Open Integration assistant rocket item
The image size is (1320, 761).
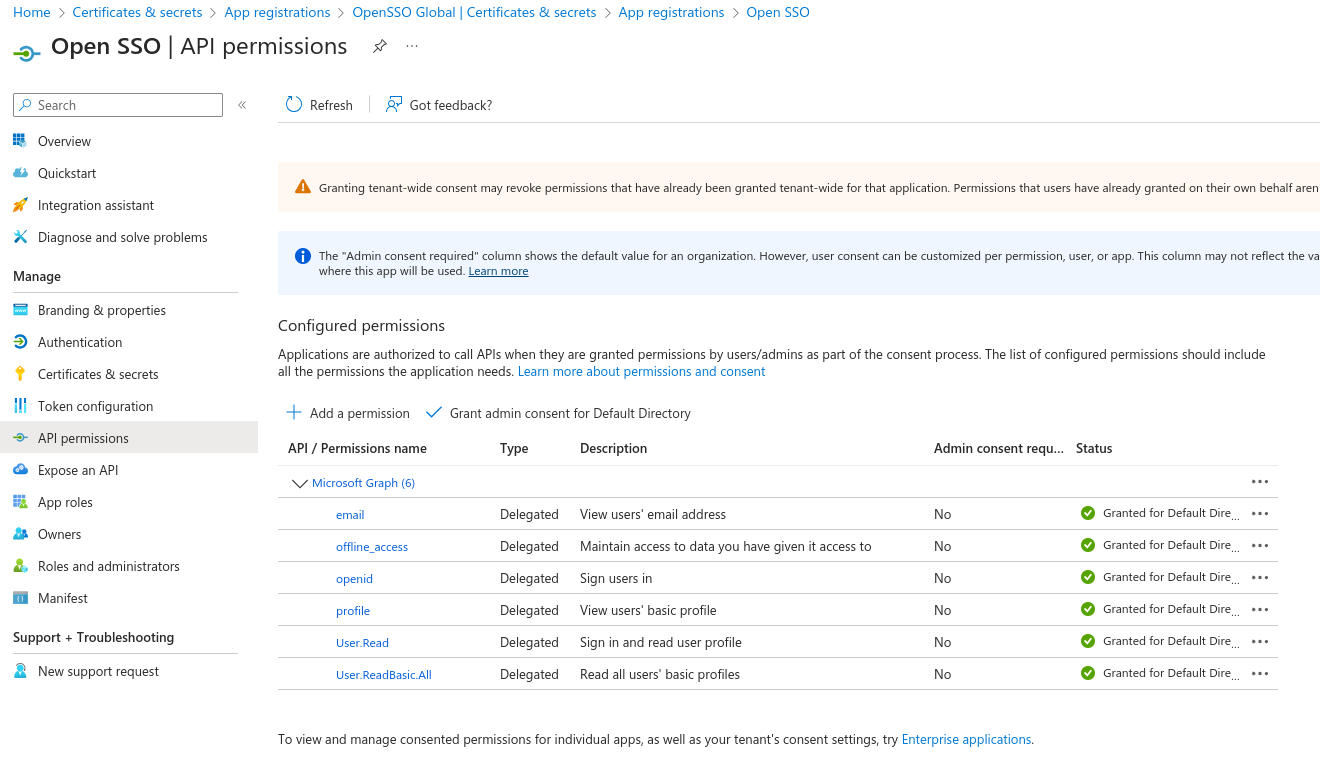click(x=96, y=205)
